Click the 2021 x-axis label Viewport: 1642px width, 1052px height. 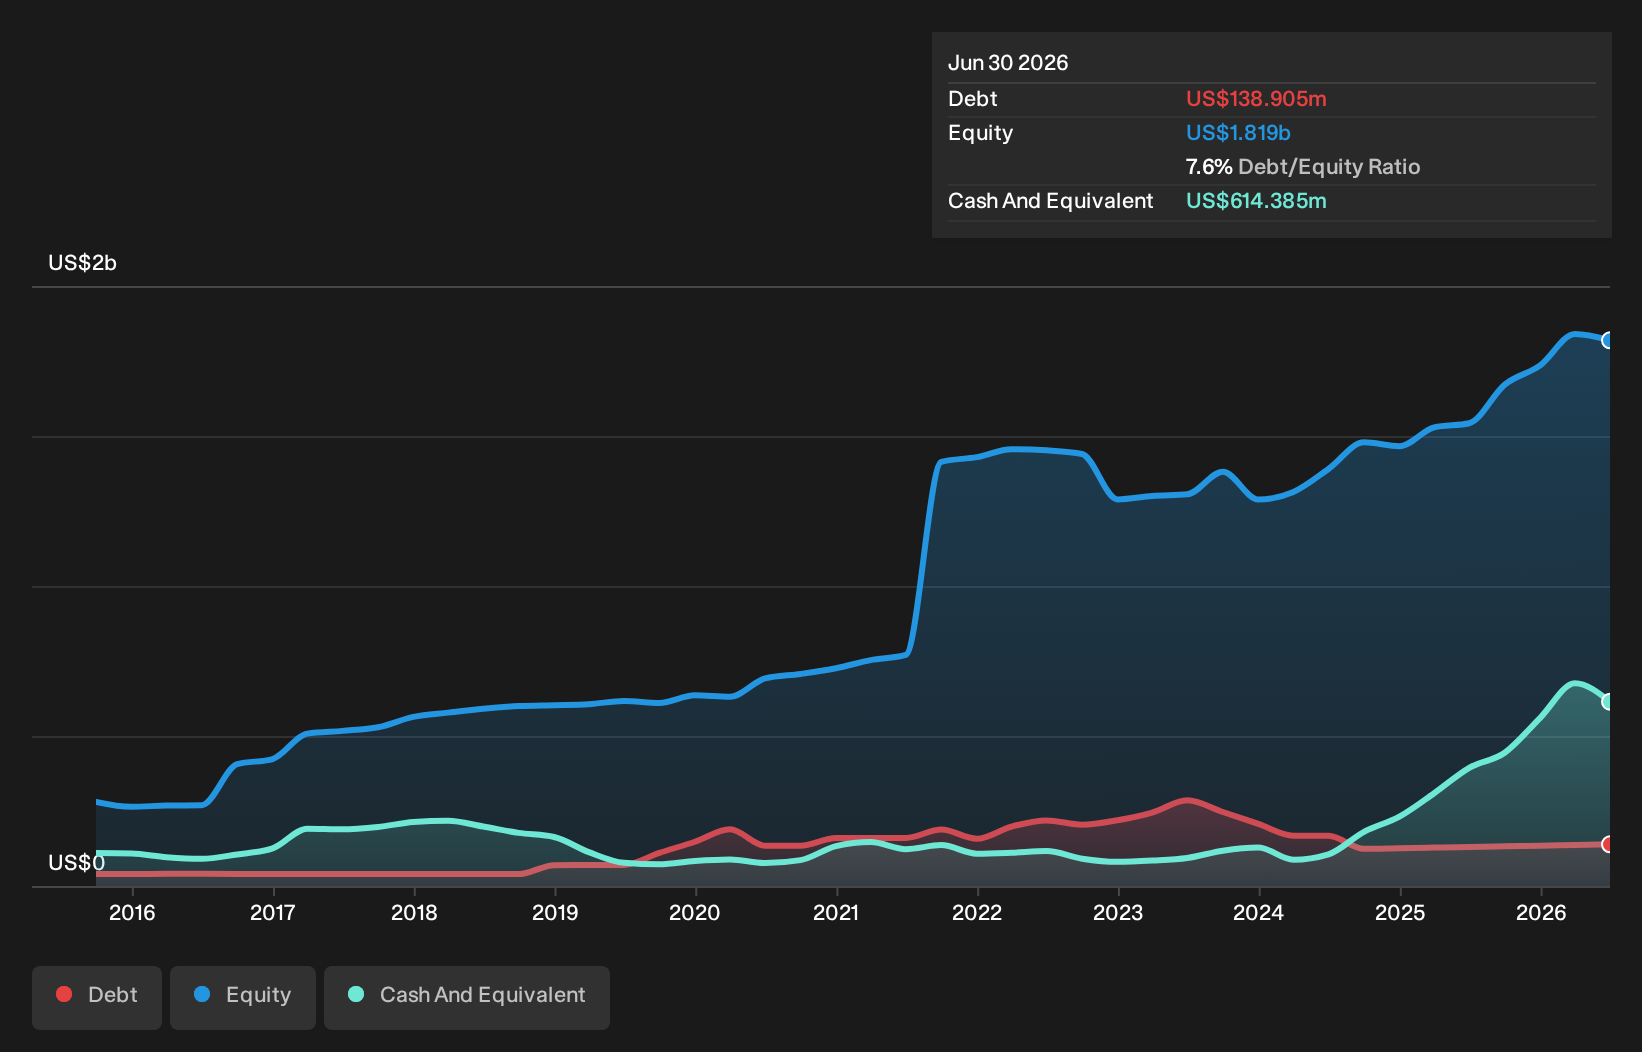pos(836,912)
